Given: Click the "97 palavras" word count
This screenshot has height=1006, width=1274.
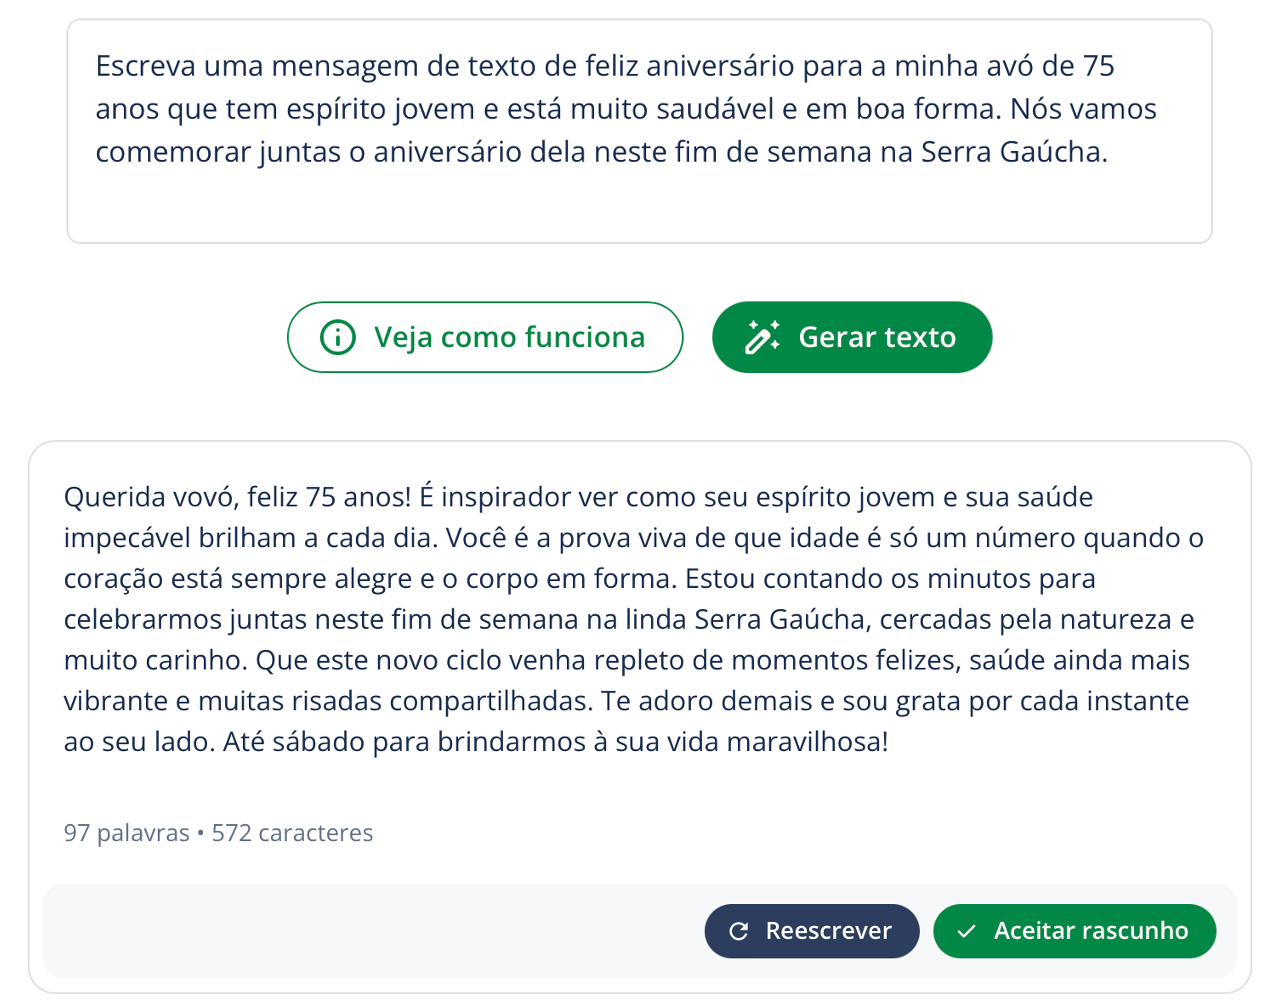Looking at the screenshot, I should [126, 833].
